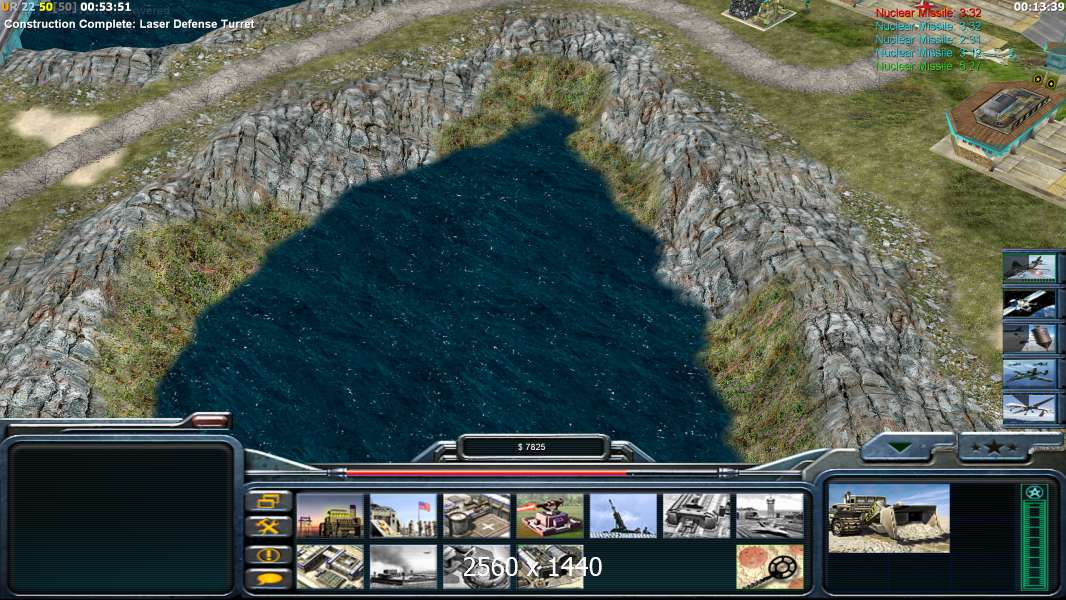Select the Airfield build icon

click(770, 516)
